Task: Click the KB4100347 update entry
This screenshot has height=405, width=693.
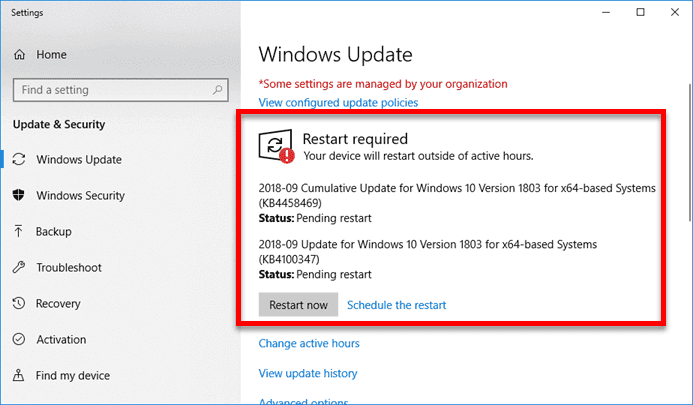Action: click(428, 252)
